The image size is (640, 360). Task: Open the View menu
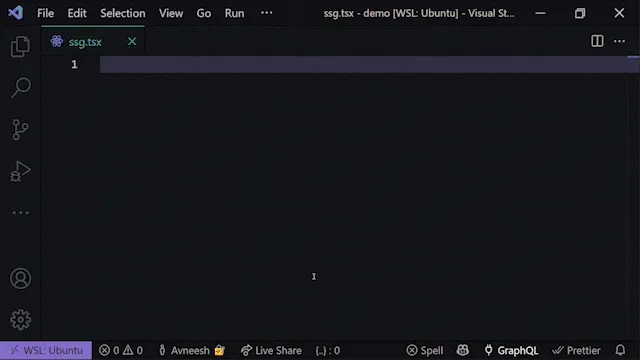tap(171, 13)
